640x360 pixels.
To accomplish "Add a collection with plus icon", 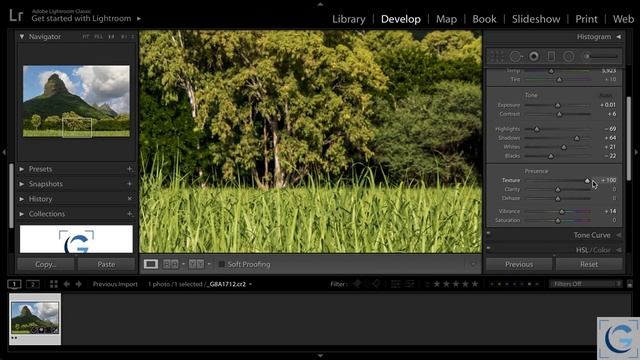I will [x=129, y=214].
